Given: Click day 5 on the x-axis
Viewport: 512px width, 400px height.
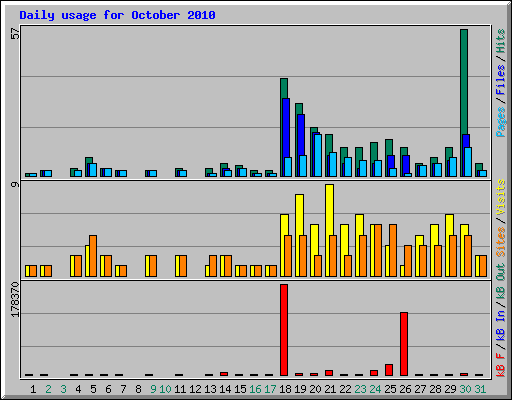Looking at the screenshot, I should tap(93, 389).
